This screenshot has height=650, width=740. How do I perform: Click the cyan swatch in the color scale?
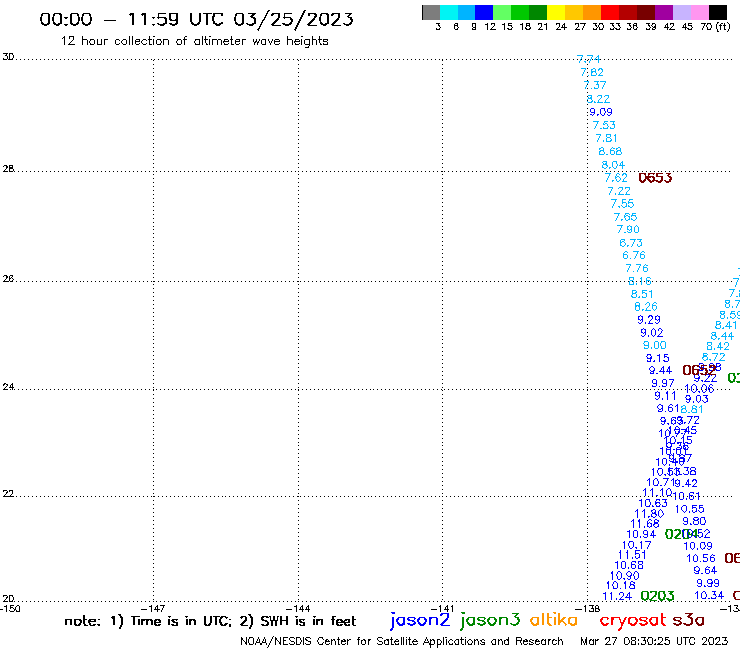coord(449,12)
